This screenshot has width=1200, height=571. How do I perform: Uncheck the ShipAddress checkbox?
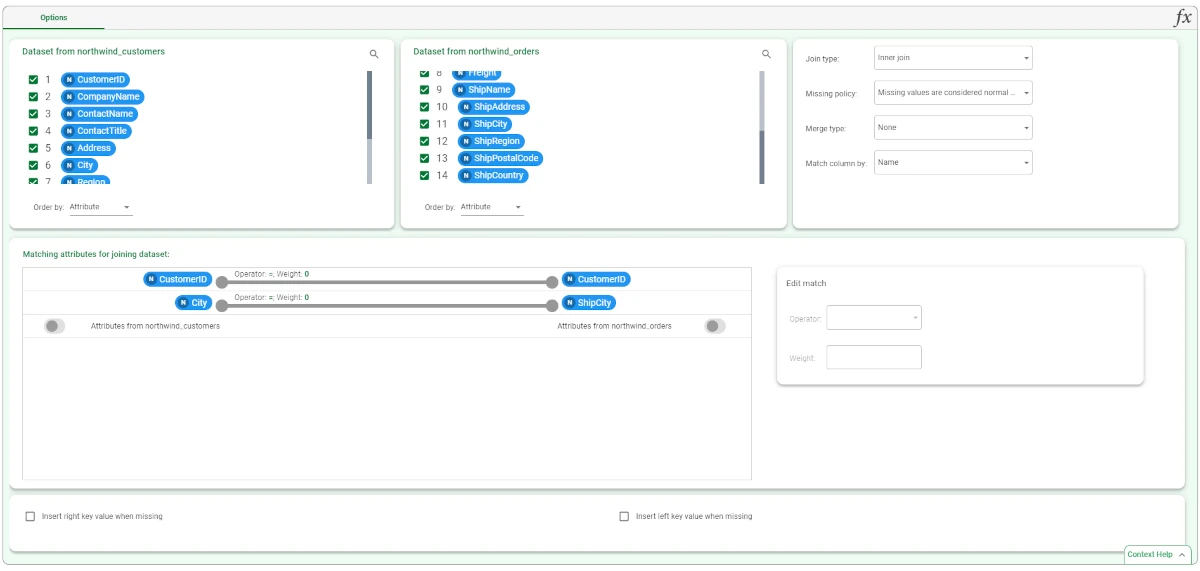pyautogui.click(x=424, y=107)
